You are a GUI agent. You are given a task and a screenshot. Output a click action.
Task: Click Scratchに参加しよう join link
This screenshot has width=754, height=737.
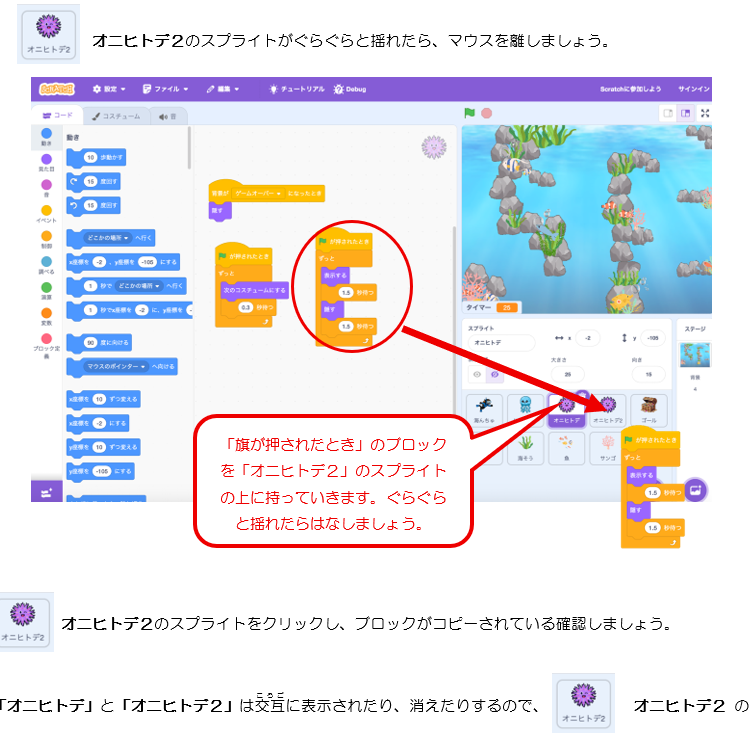click(x=630, y=89)
